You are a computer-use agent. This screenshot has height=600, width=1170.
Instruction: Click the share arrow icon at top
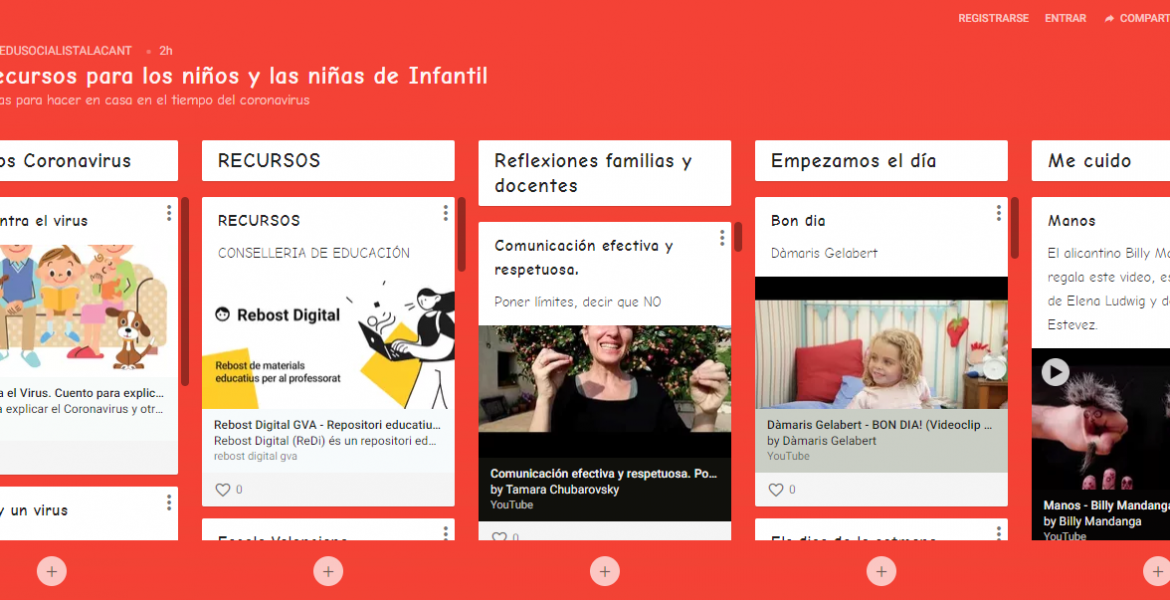pyautogui.click(x=1109, y=19)
